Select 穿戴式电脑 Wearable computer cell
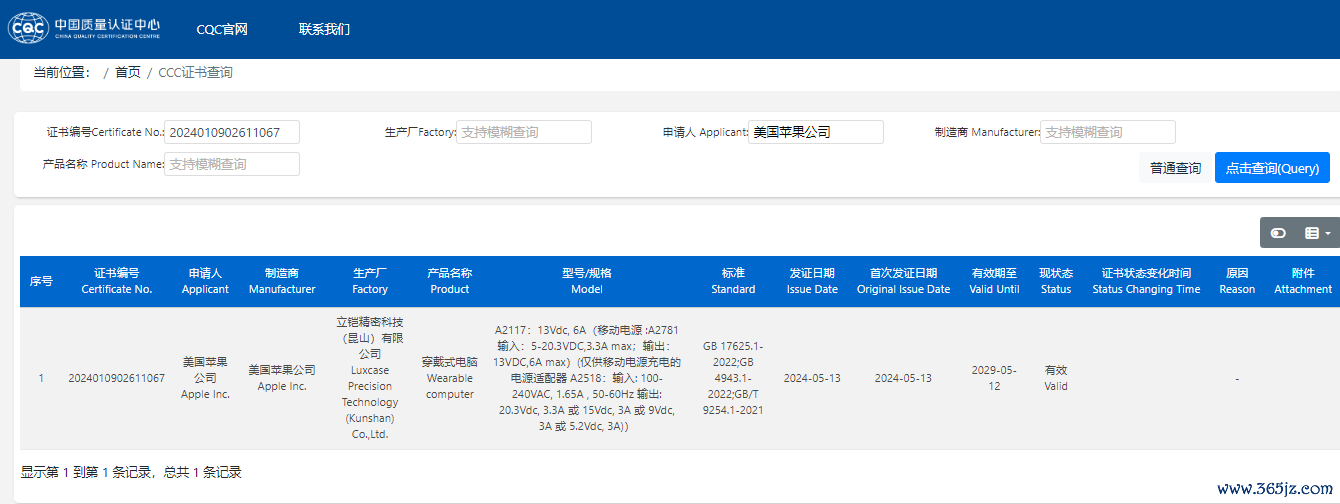The height and width of the screenshot is (504, 1340). (450, 378)
